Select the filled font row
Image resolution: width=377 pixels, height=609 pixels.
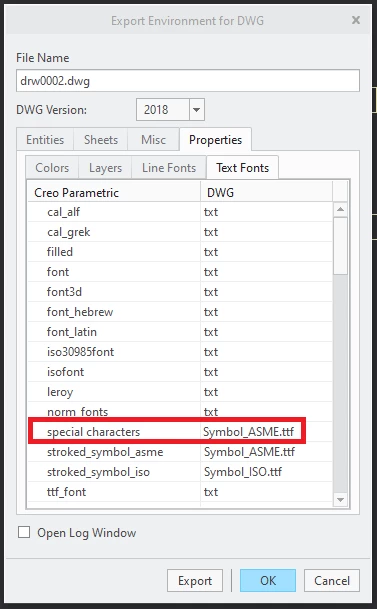pyautogui.click(x=180, y=252)
